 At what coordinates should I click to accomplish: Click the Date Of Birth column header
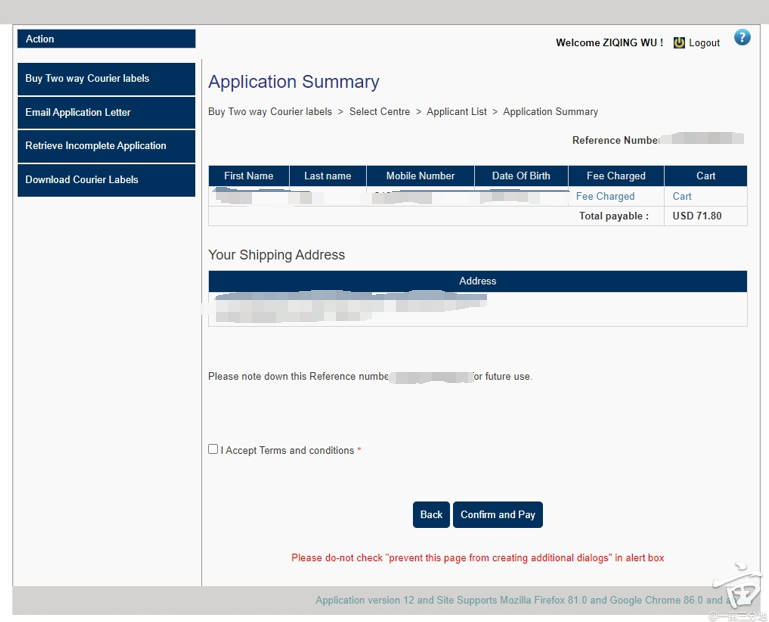pos(521,176)
